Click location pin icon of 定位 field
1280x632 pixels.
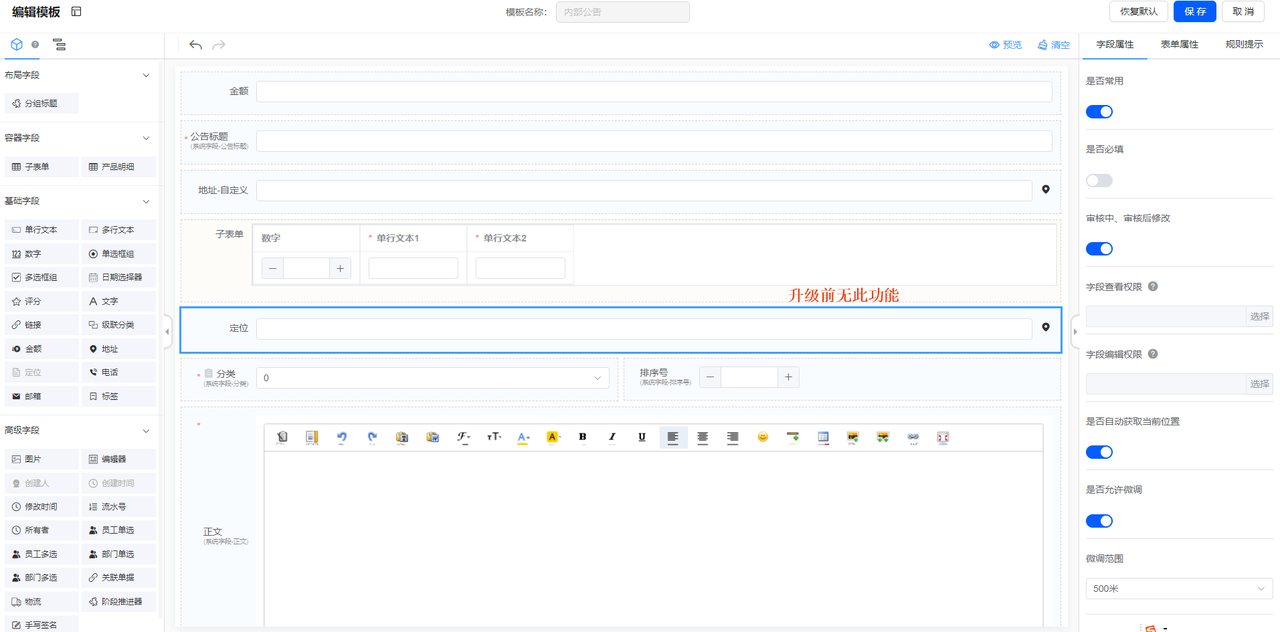coord(1046,327)
